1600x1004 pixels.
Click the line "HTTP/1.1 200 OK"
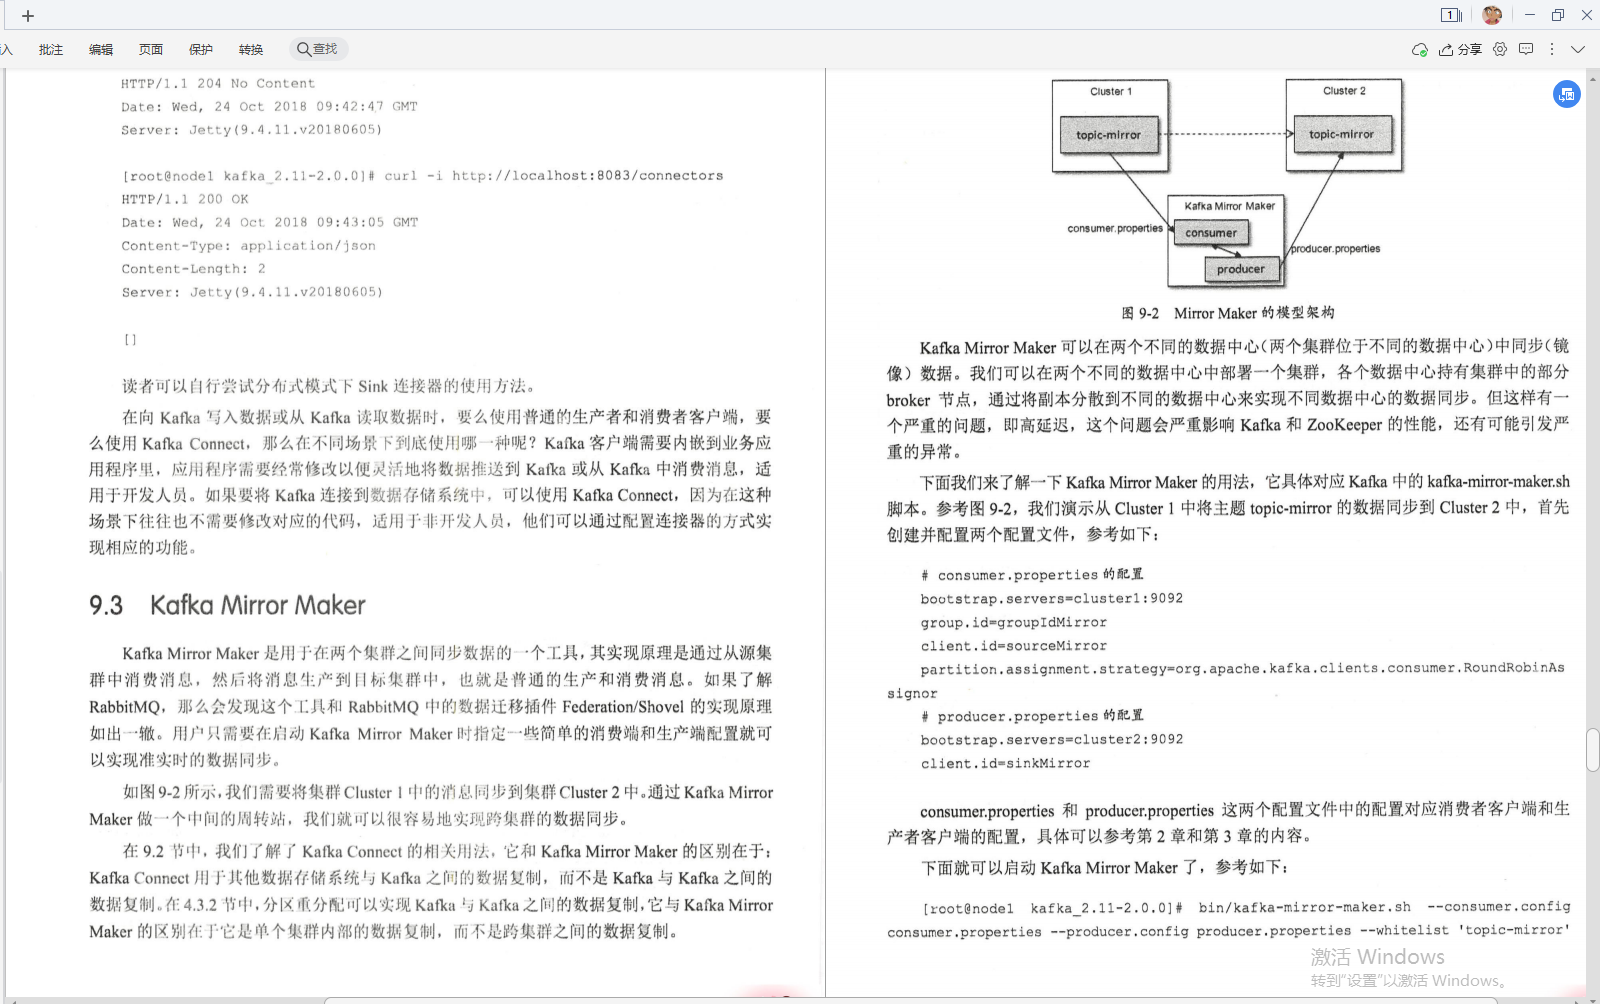point(185,199)
